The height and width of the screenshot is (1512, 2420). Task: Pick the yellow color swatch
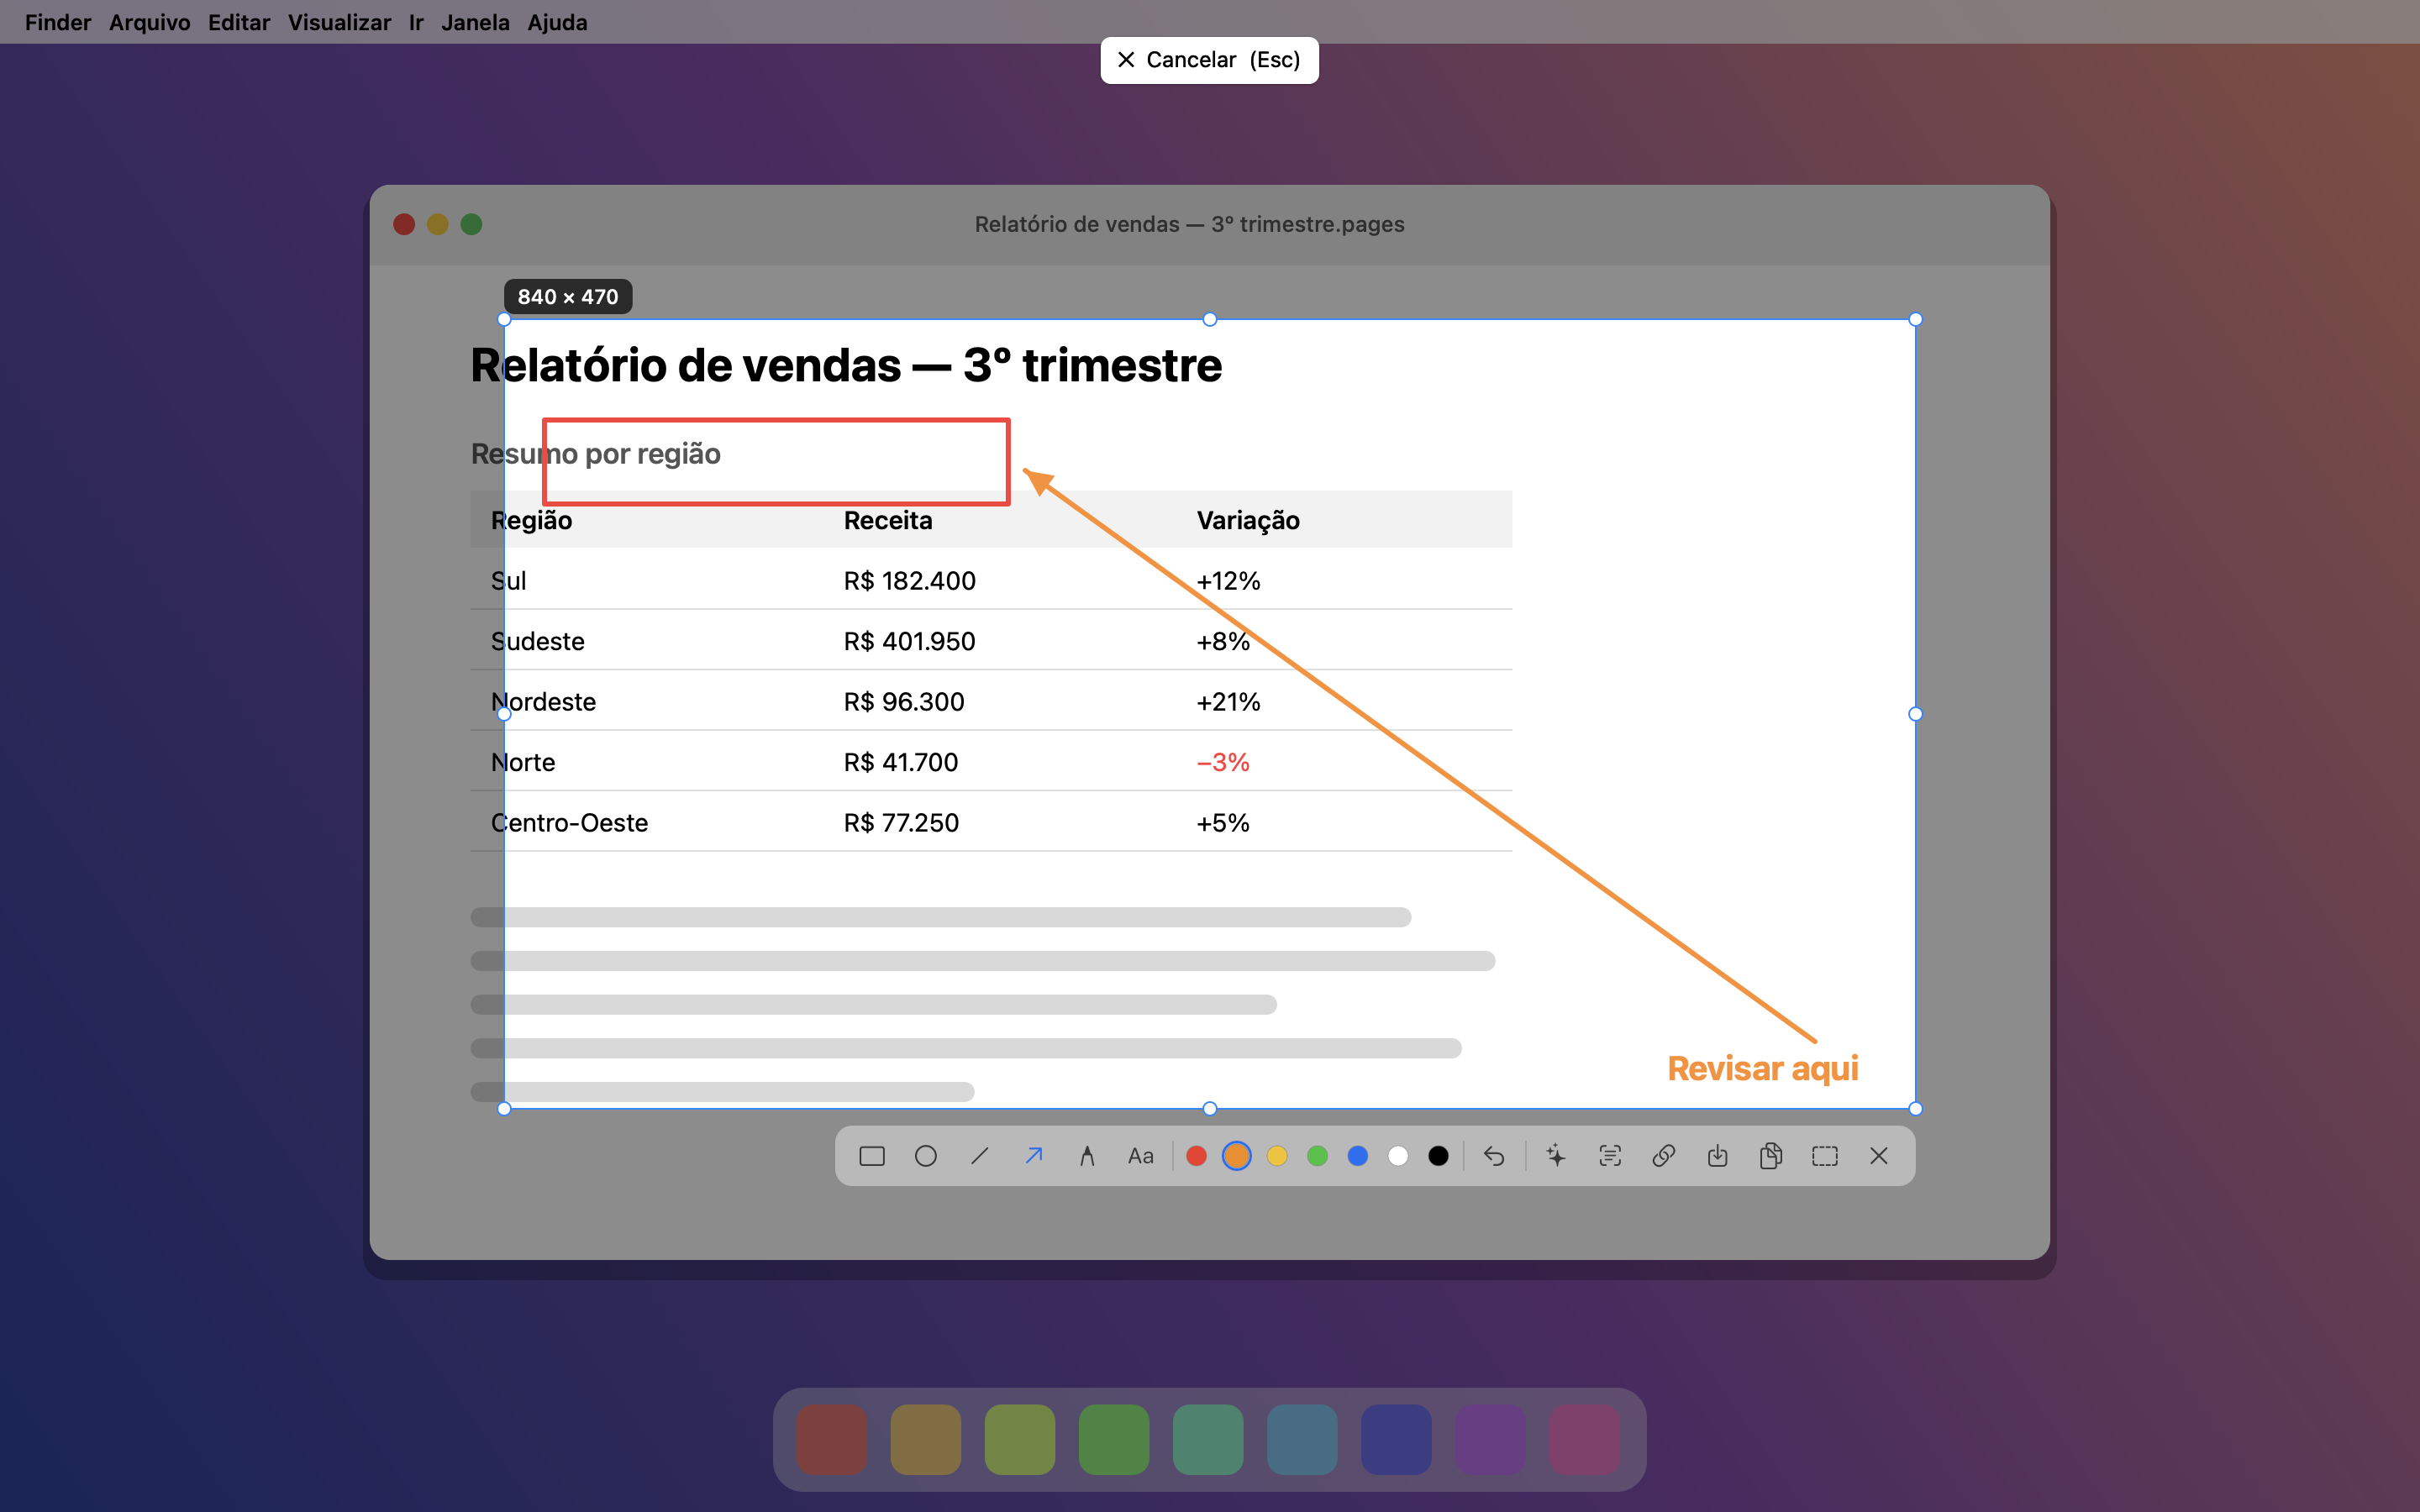(x=1277, y=1156)
